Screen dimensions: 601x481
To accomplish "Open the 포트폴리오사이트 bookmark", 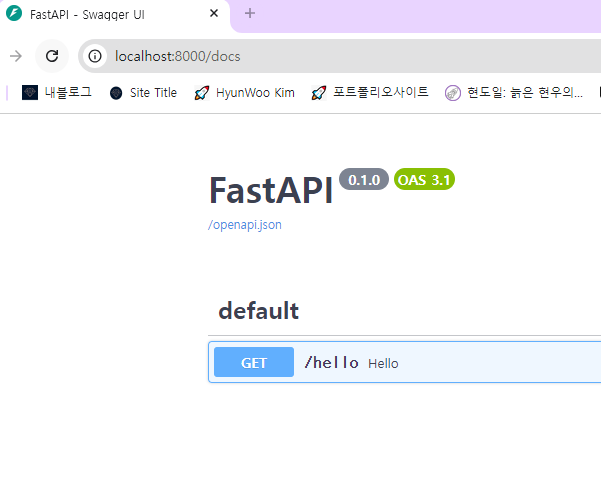I will [x=370, y=93].
